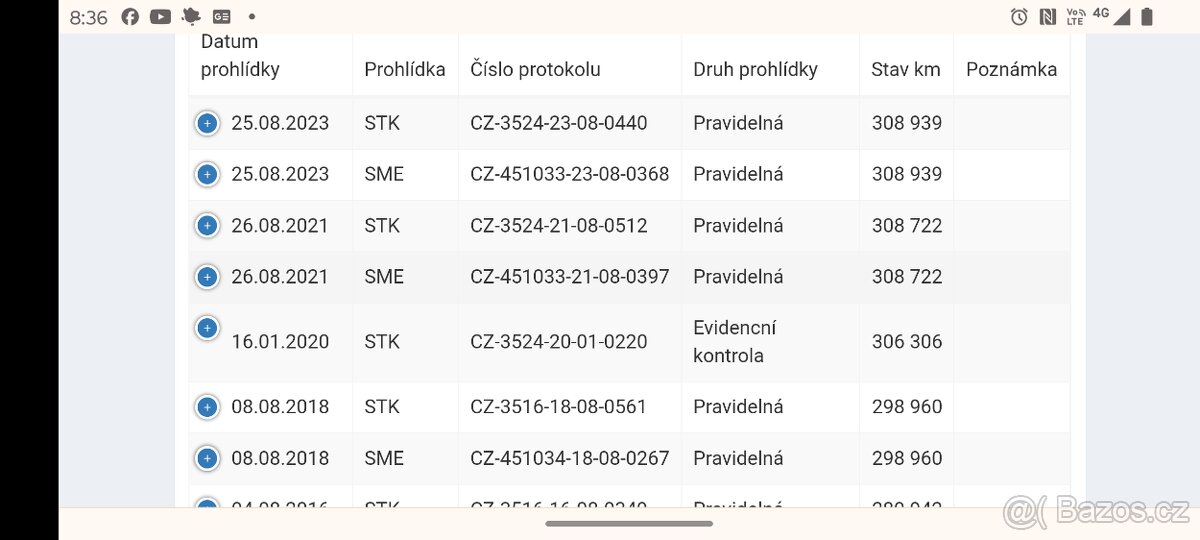Expand the 26.08.2021 STK inspection row
This screenshot has height=540, width=1200.
point(207,225)
